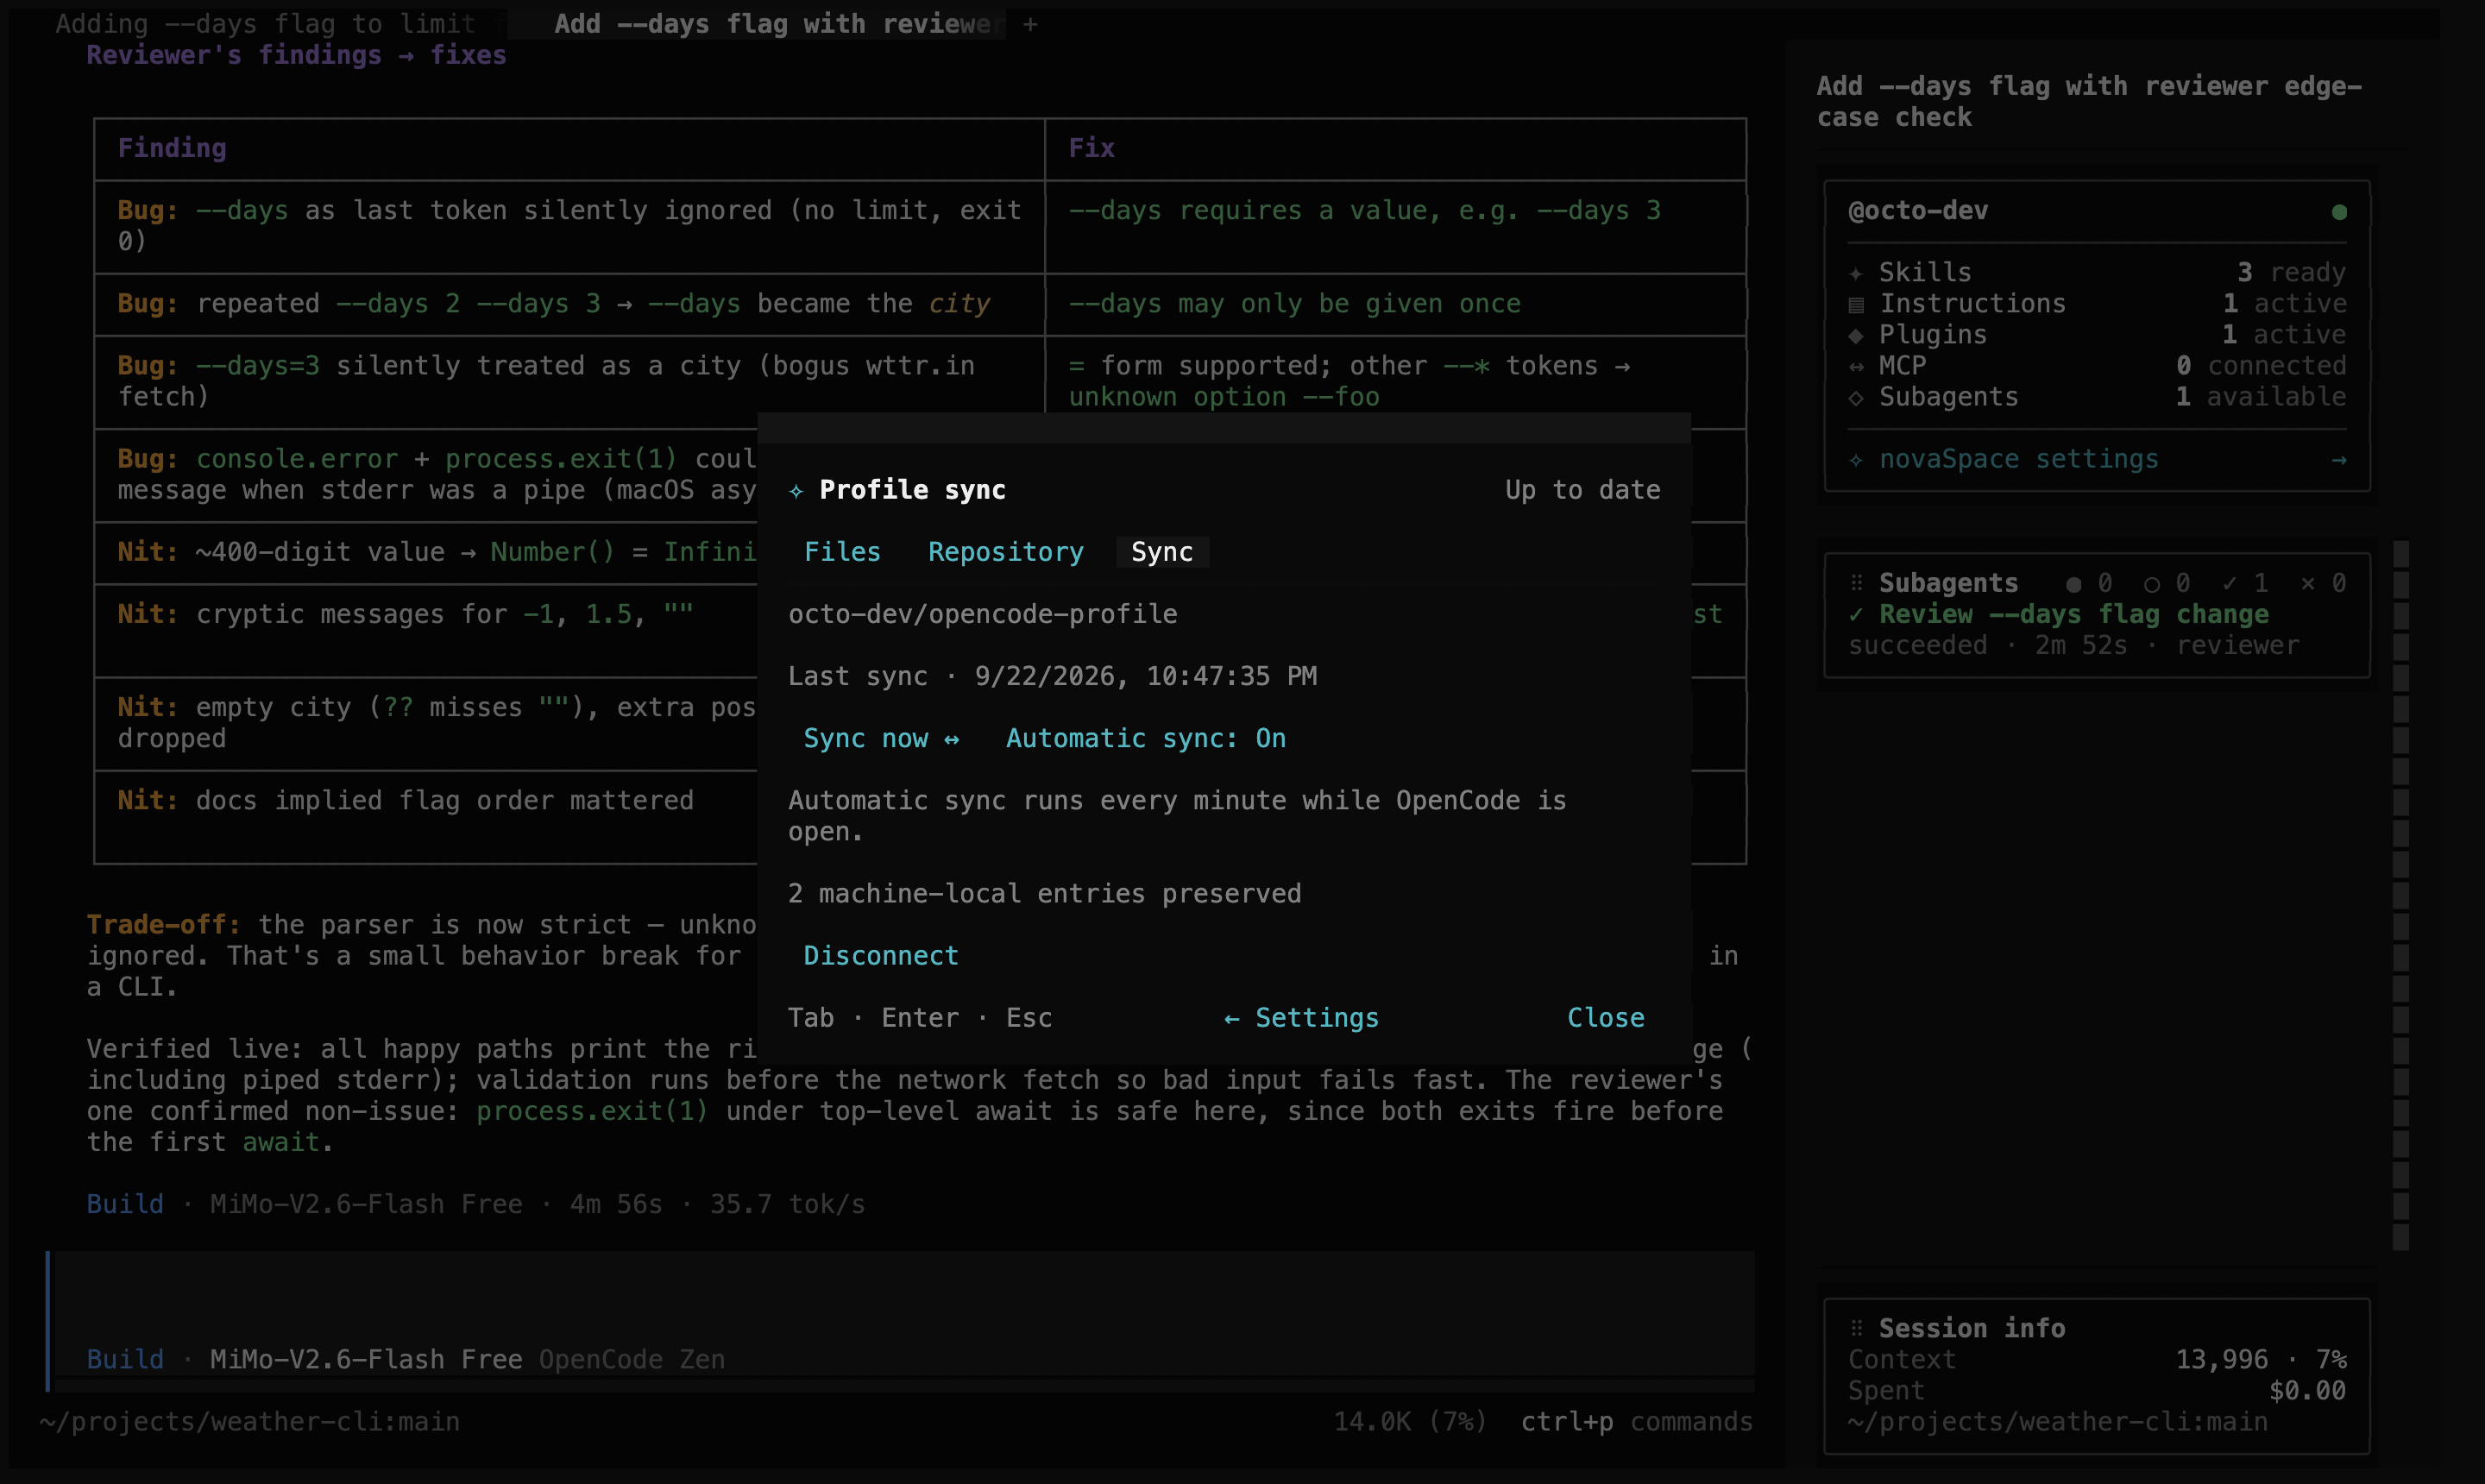Click the Profile sync diamond icon
2485x1484 pixels.
pos(796,490)
